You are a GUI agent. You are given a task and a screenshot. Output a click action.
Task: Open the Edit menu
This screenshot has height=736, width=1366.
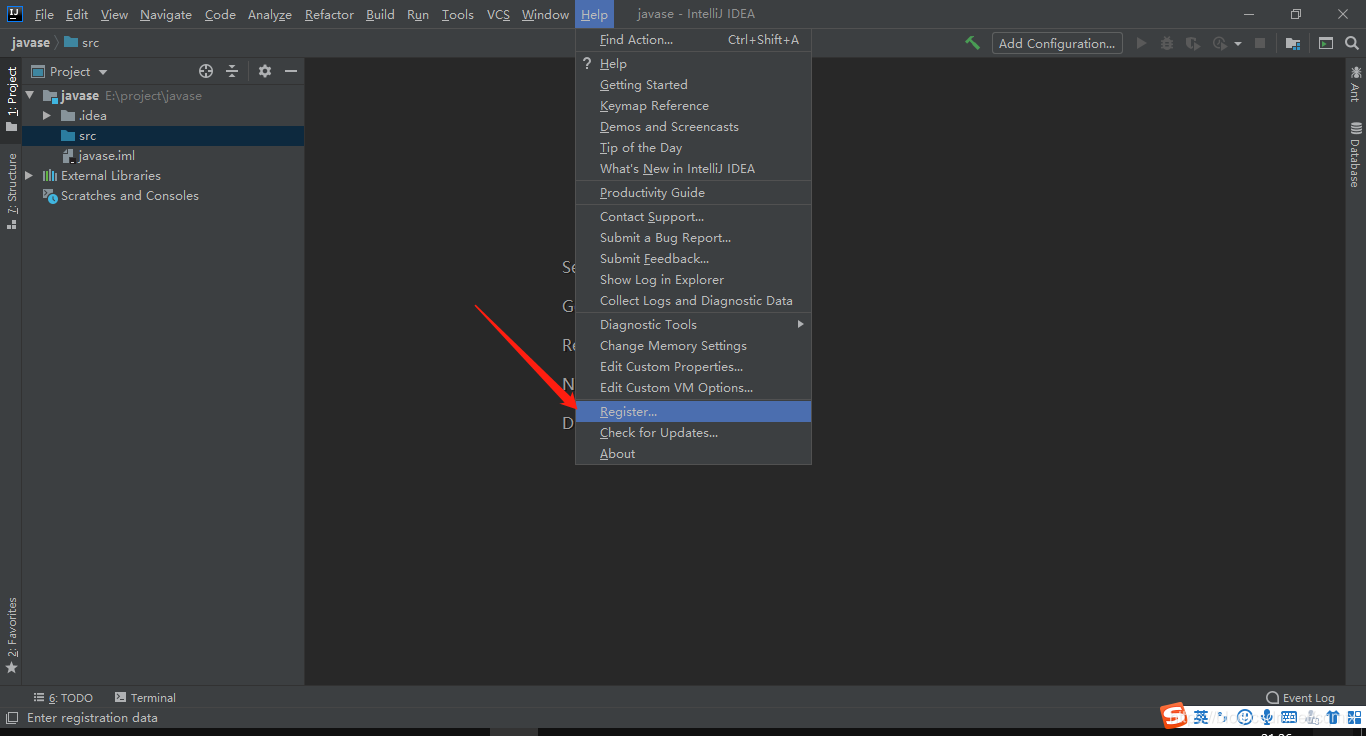(77, 14)
